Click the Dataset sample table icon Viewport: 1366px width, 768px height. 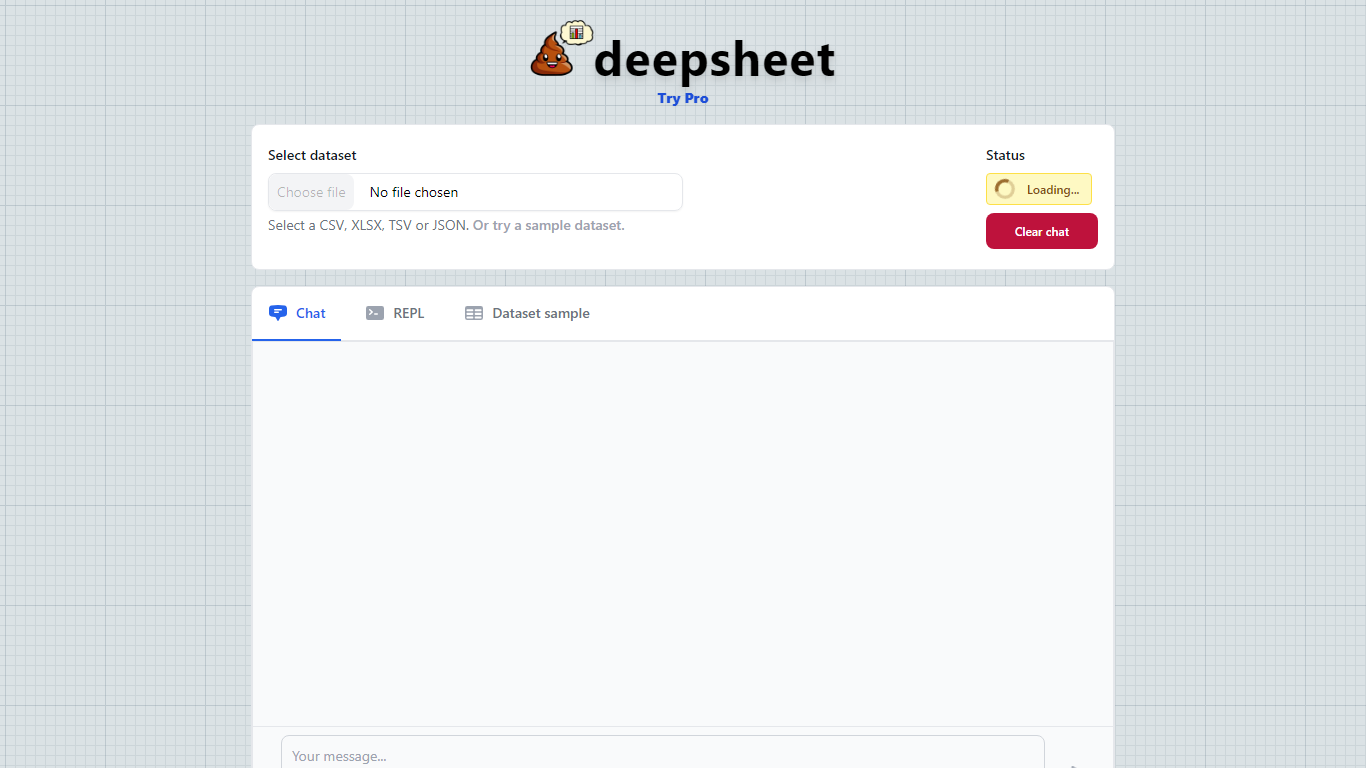click(474, 313)
